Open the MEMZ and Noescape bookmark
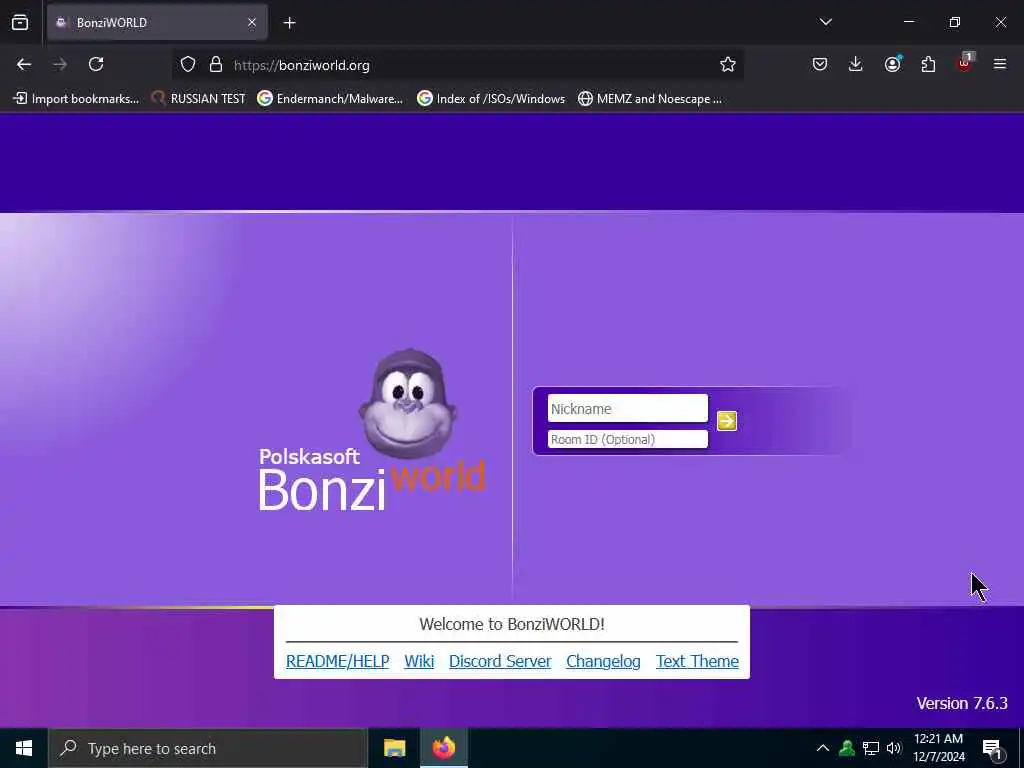The height and width of the screenshot is (768, 1024). point(650,99)
